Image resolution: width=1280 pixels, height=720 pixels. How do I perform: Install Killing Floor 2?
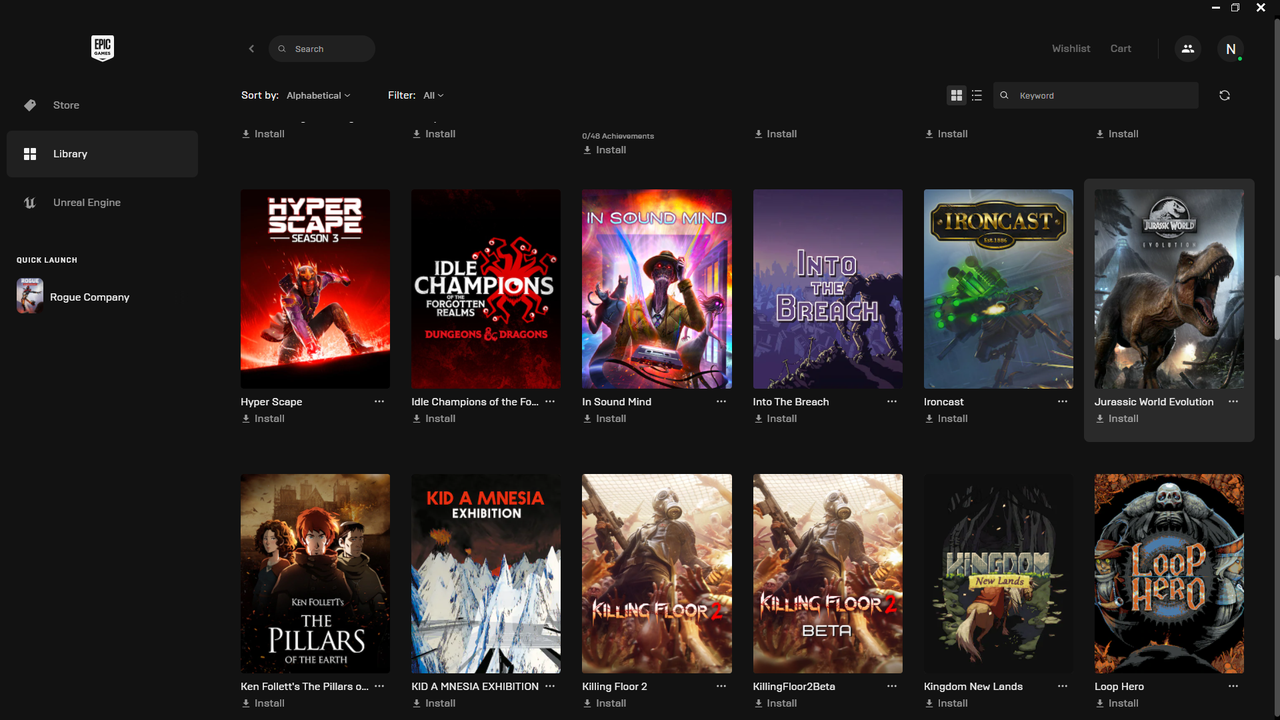coord(605,703)
